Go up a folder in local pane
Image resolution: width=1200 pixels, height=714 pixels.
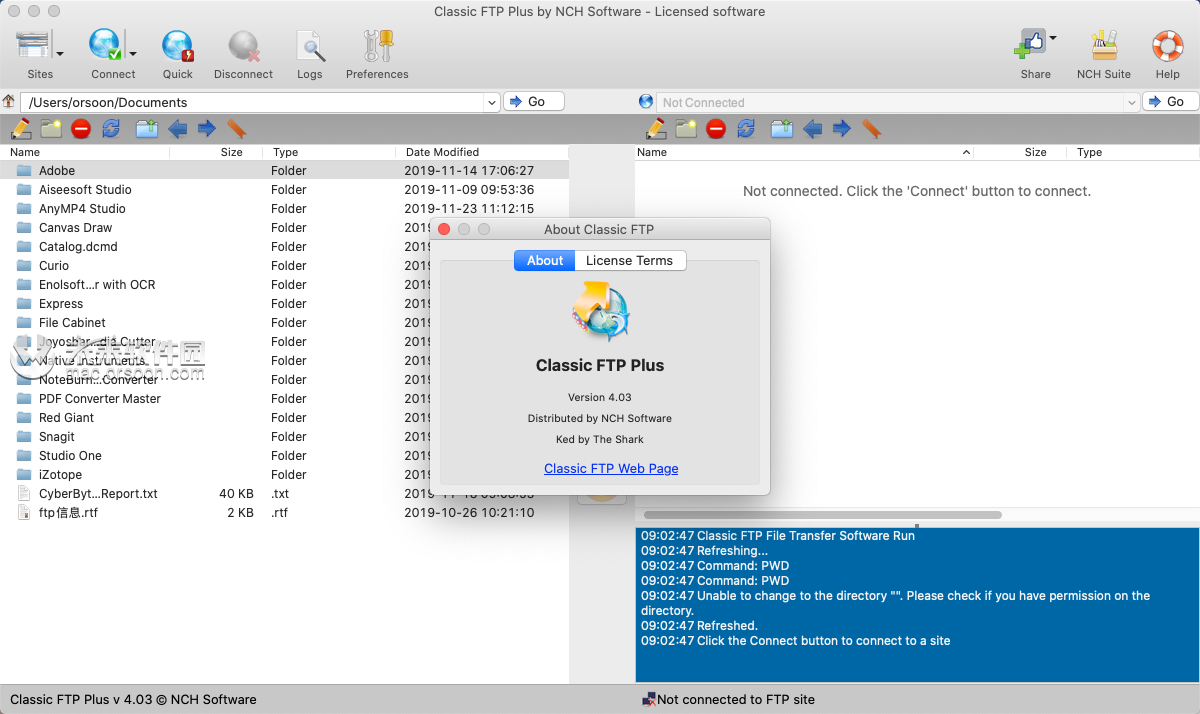tap(147, 128)
